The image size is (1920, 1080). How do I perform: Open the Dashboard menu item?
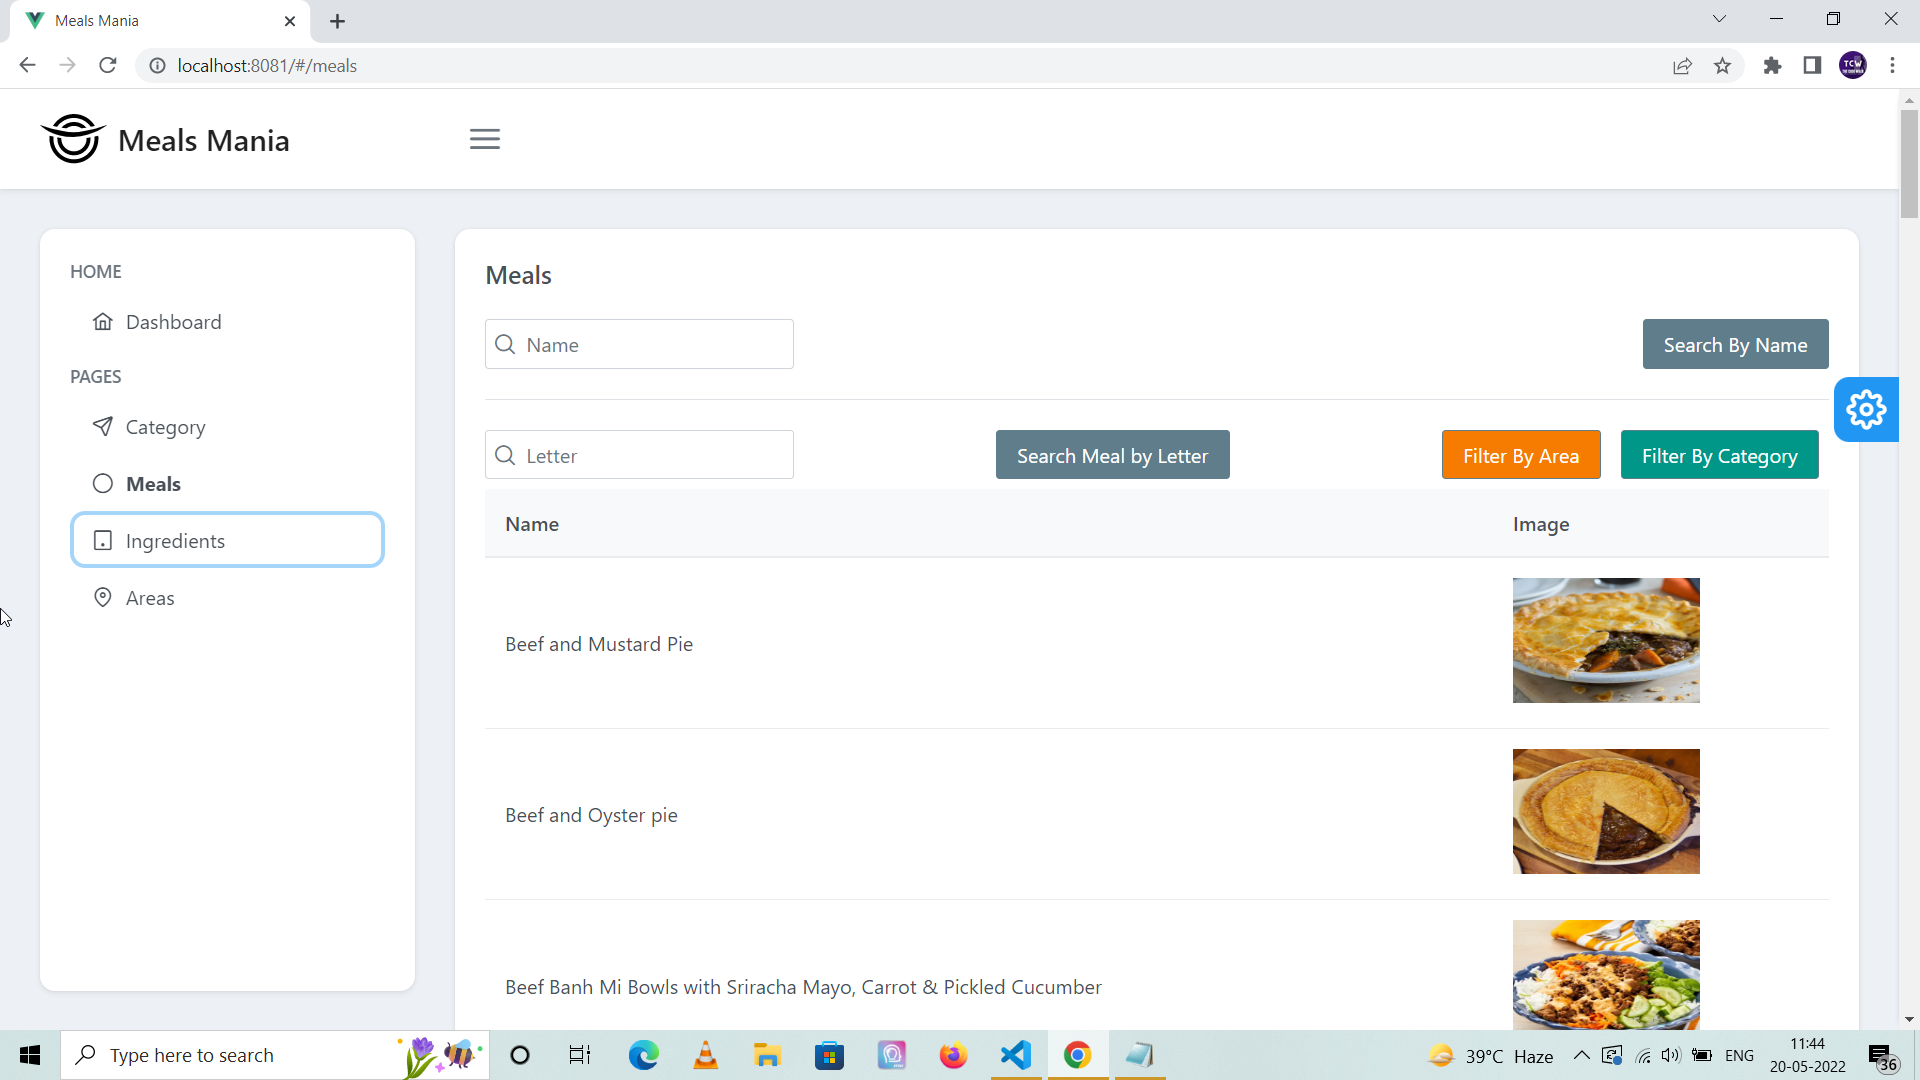174,320
